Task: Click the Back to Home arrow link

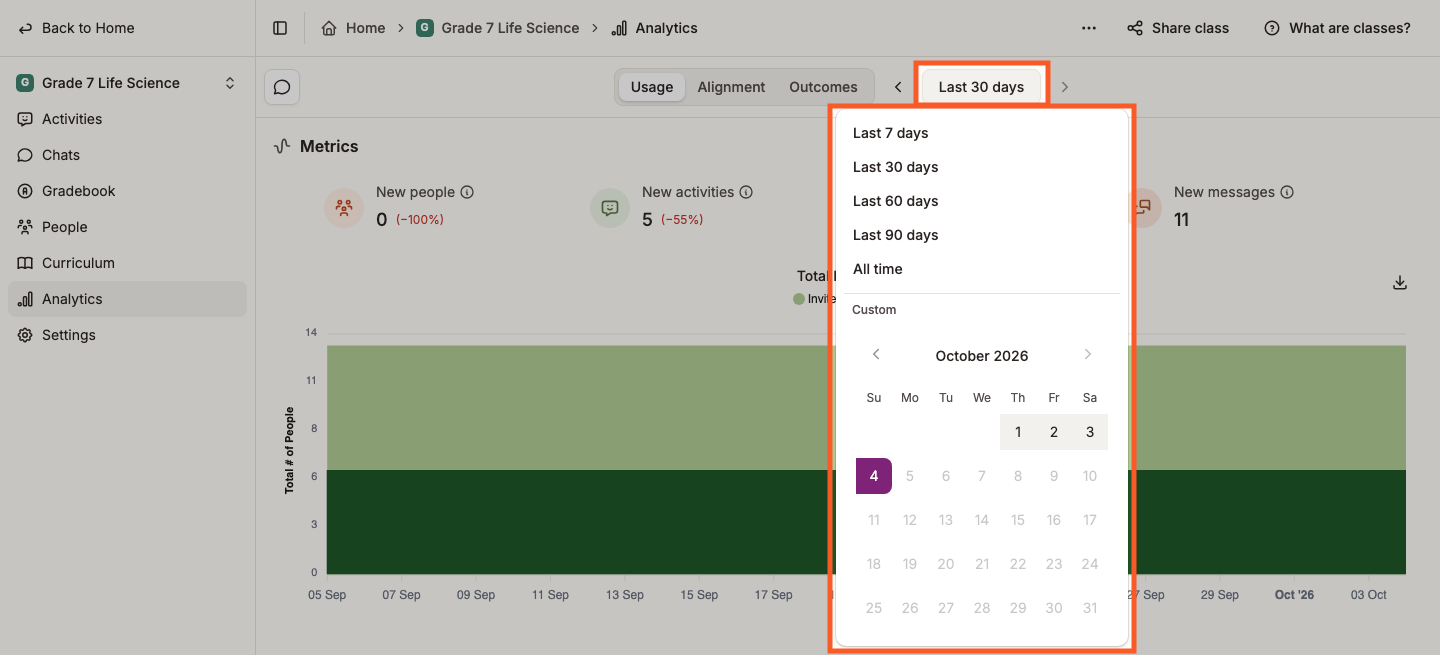Action: click(x=77, y=28)
